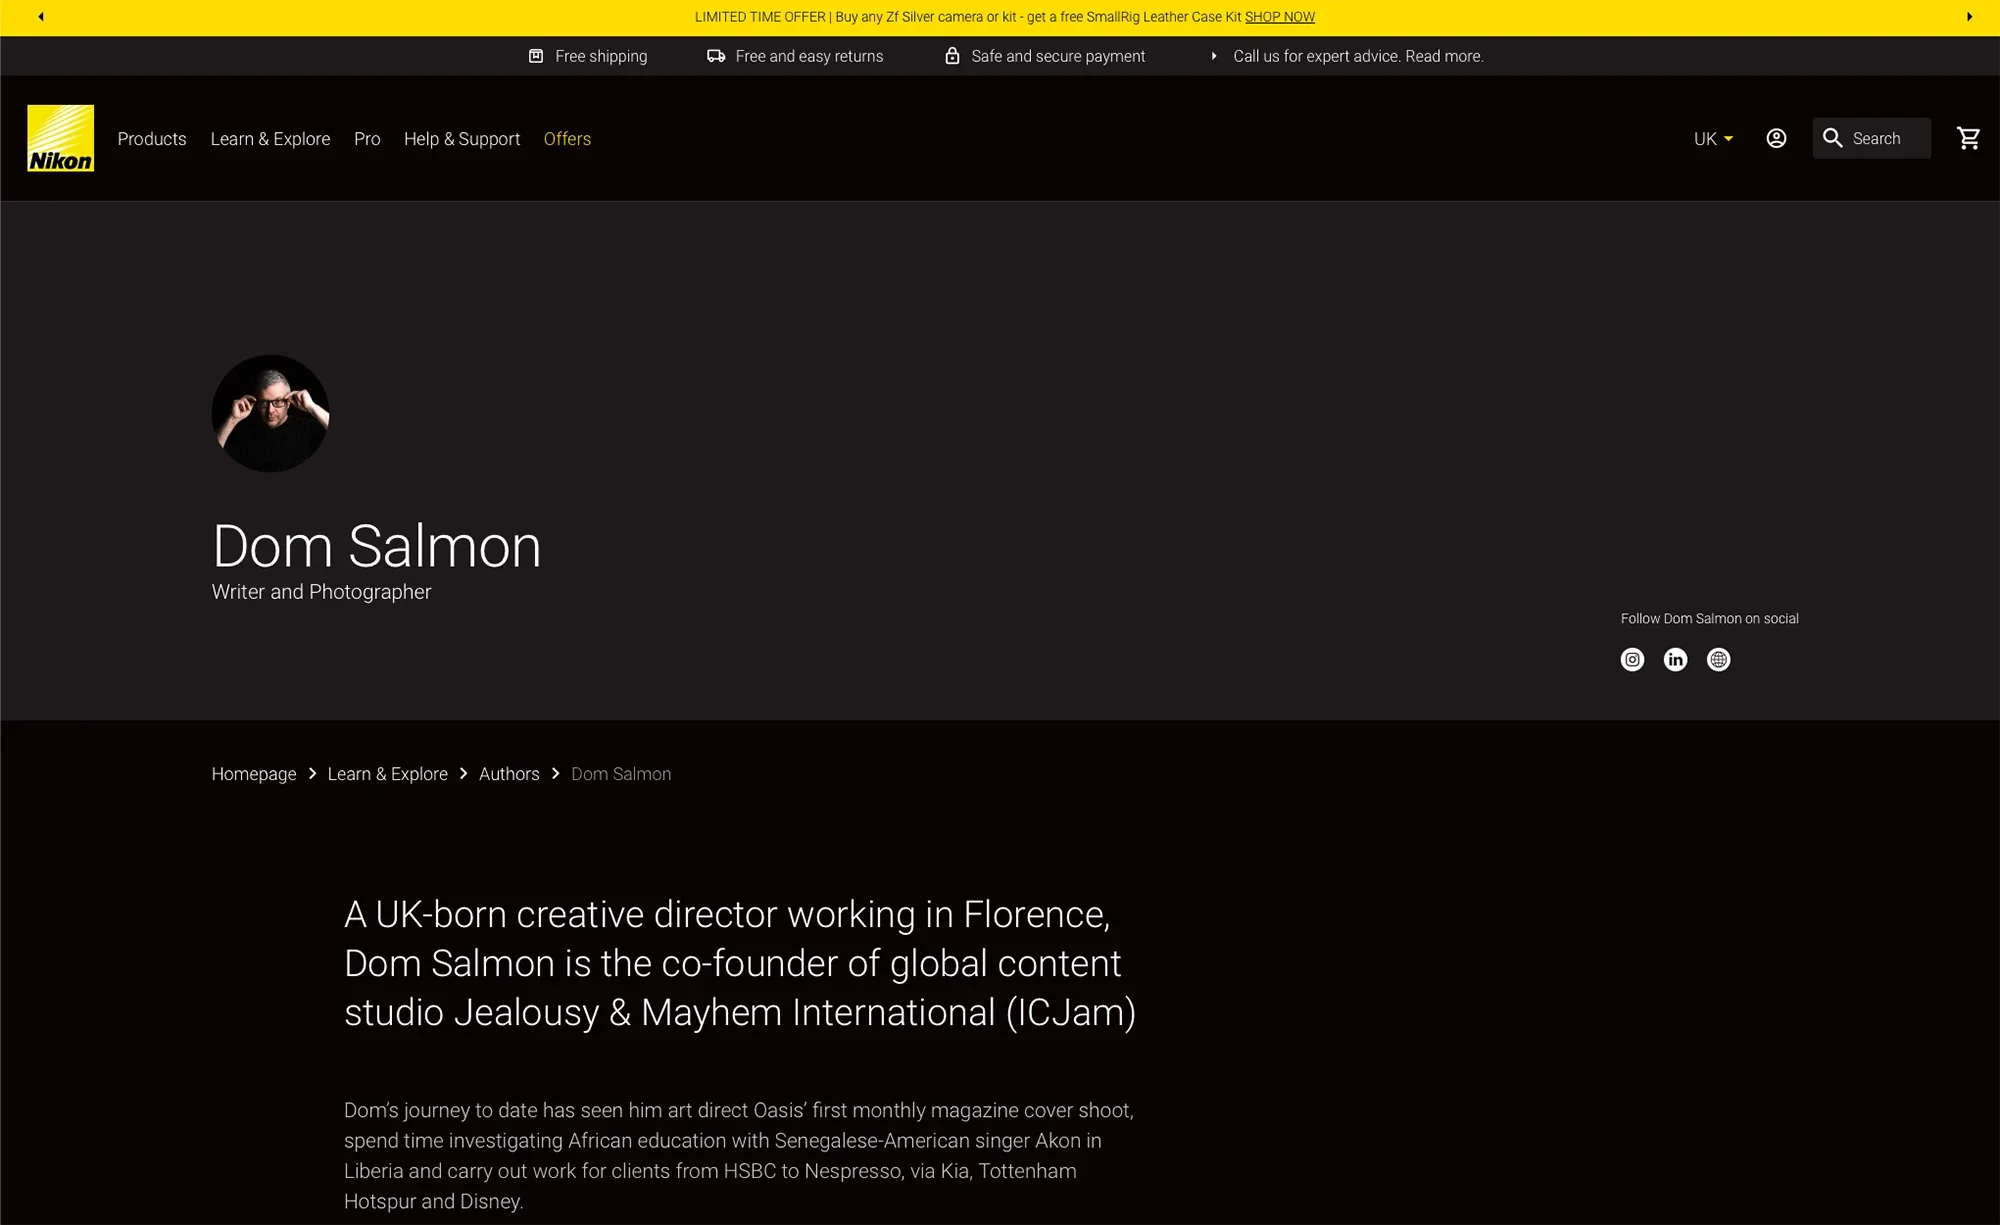Click Dom Salmon's profile photo
This screenshot has width=2000, height=1225.
(270, 413)
